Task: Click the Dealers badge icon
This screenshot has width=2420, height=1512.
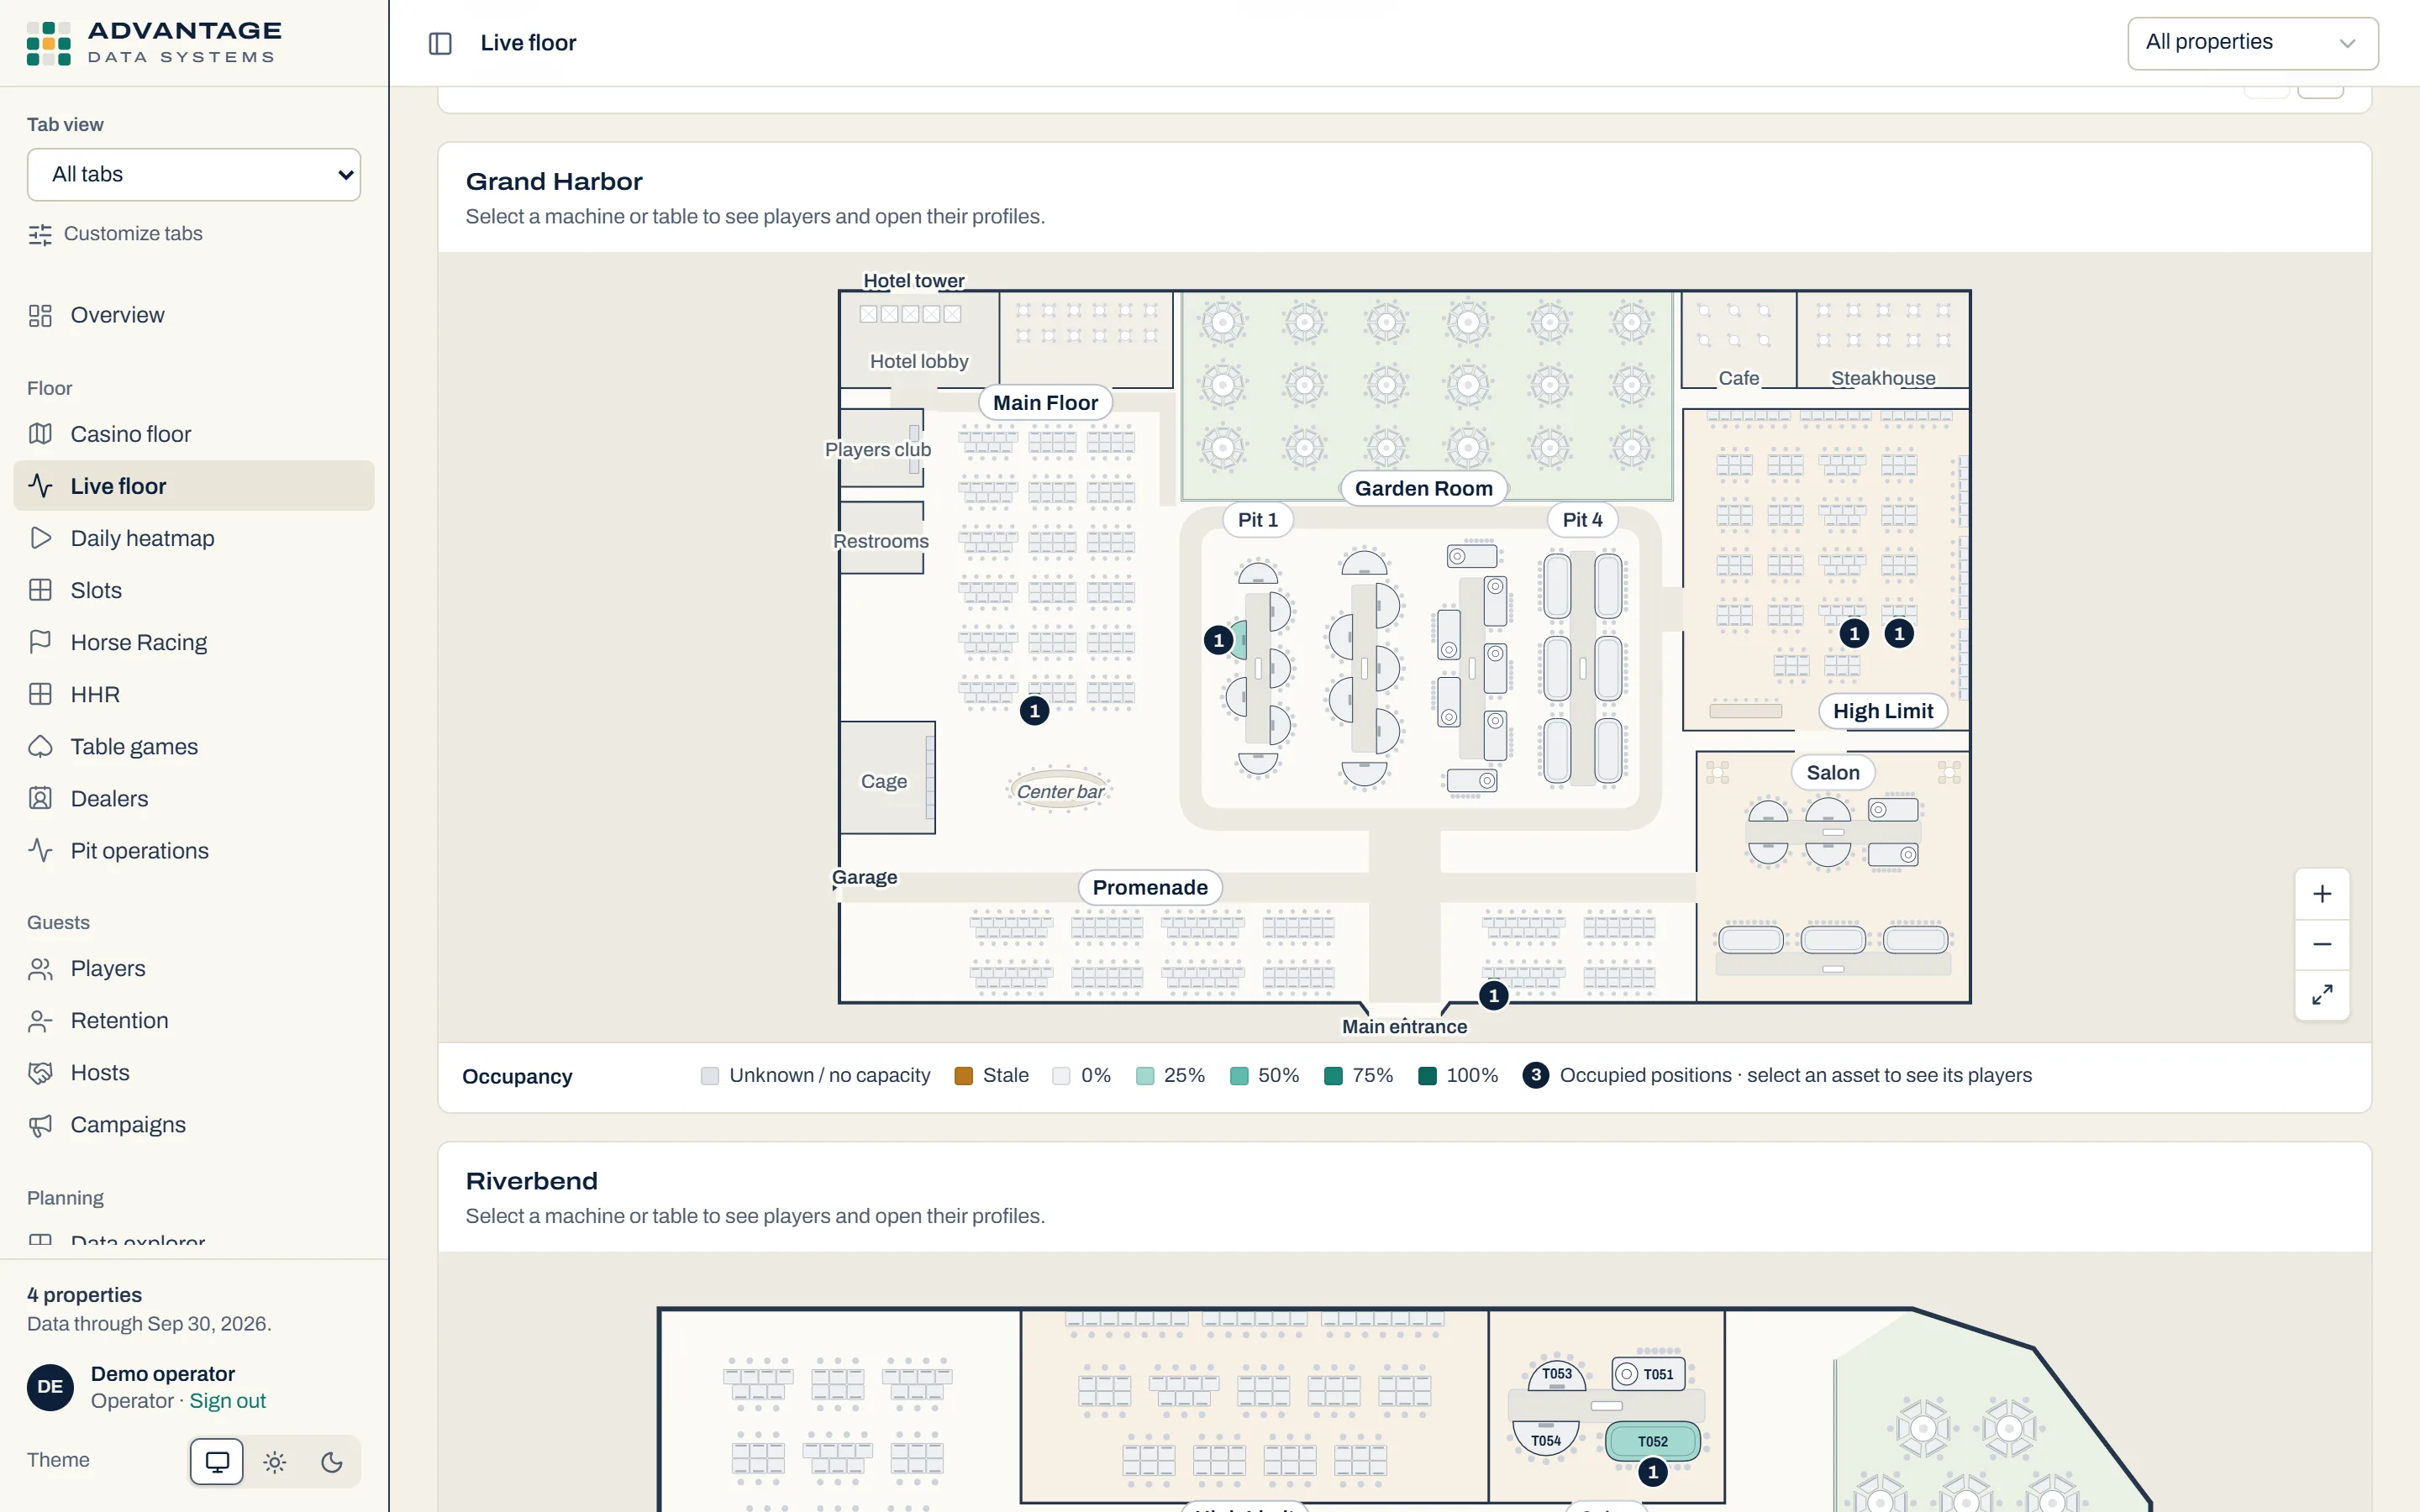Action: 40,798
